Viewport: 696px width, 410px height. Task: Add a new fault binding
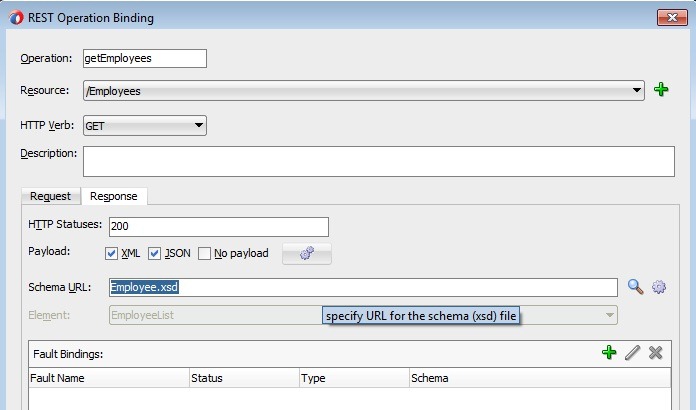pos(609,353)
